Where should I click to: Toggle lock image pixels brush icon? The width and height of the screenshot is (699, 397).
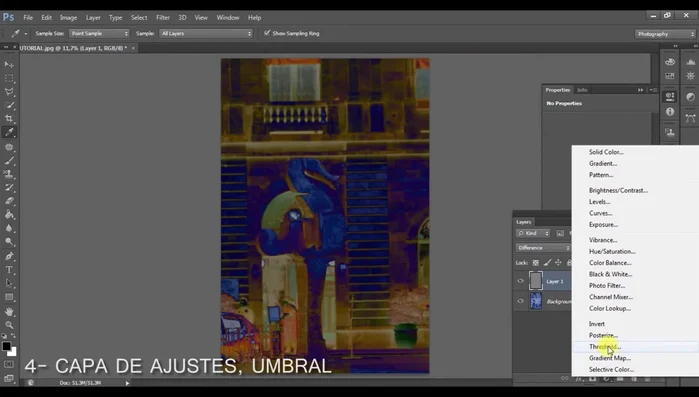point(547,262)
